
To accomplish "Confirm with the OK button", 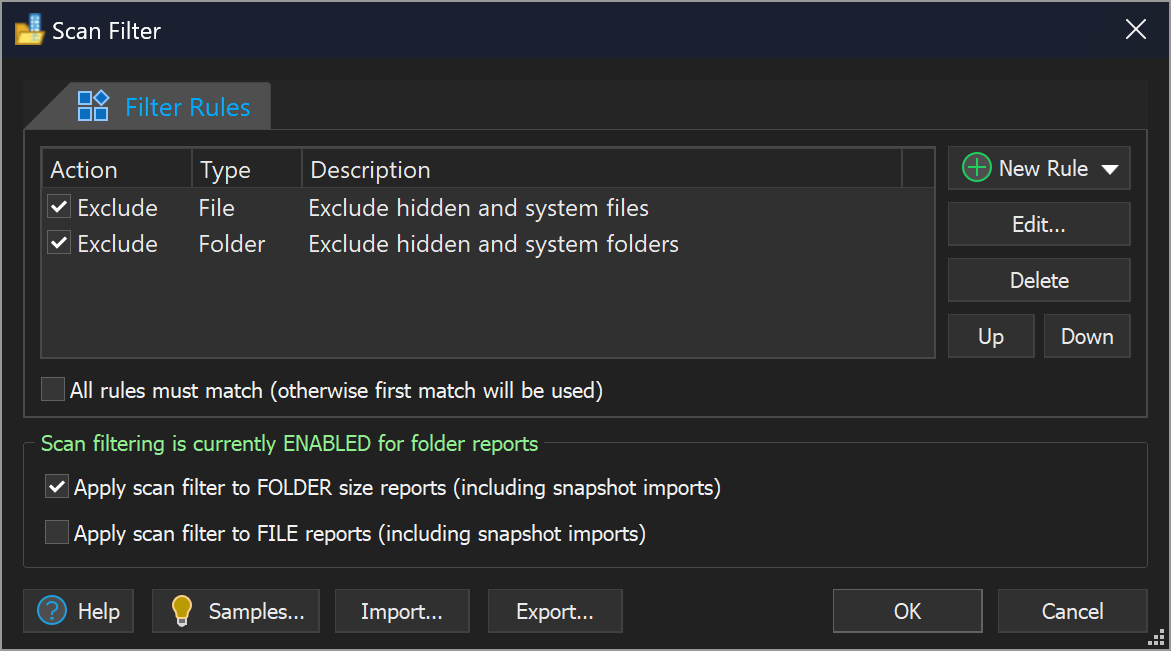I will pyautogui.click(x=907, y=611).
